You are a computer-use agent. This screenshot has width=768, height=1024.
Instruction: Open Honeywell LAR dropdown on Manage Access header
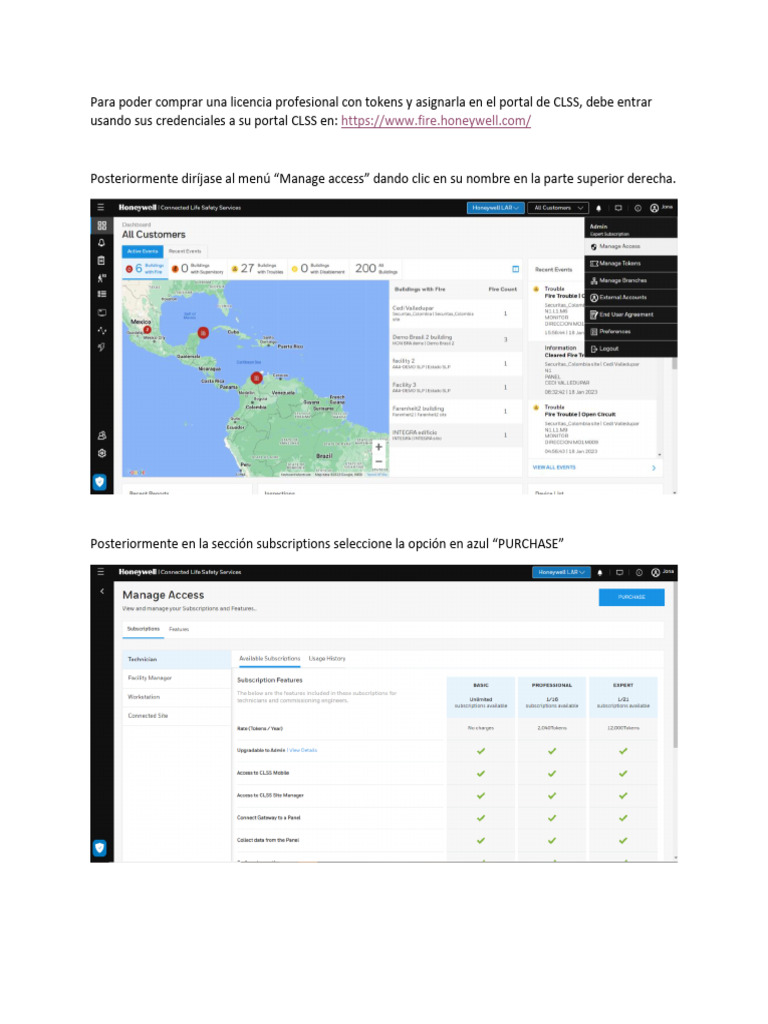[560, 573]
